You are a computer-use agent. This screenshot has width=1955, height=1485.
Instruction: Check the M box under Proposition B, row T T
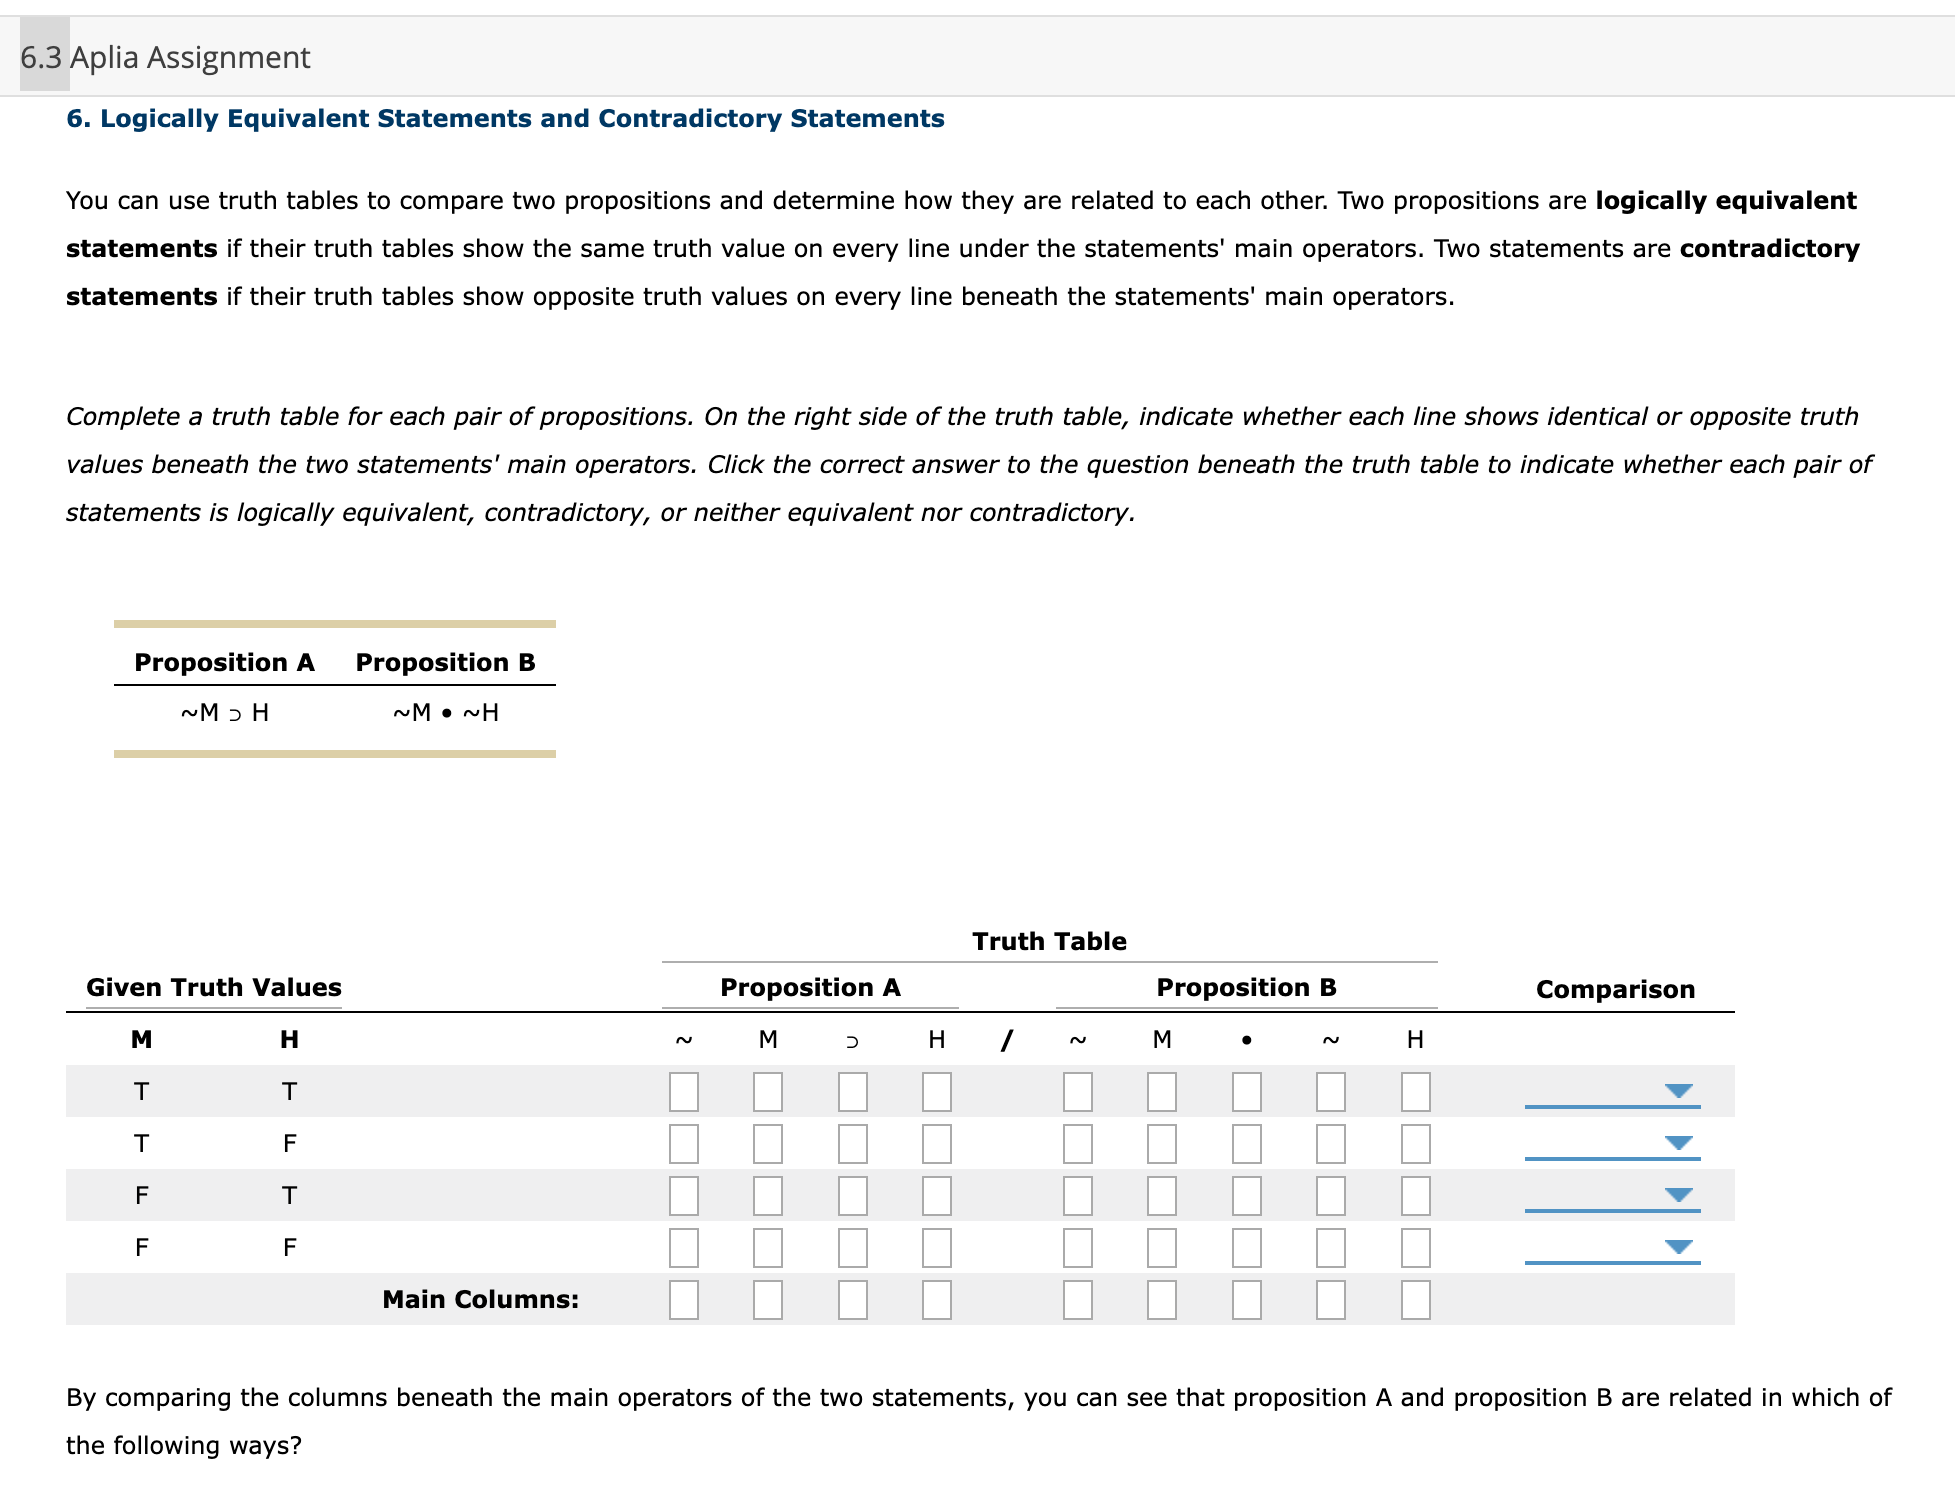[x=1161, y=1092]
